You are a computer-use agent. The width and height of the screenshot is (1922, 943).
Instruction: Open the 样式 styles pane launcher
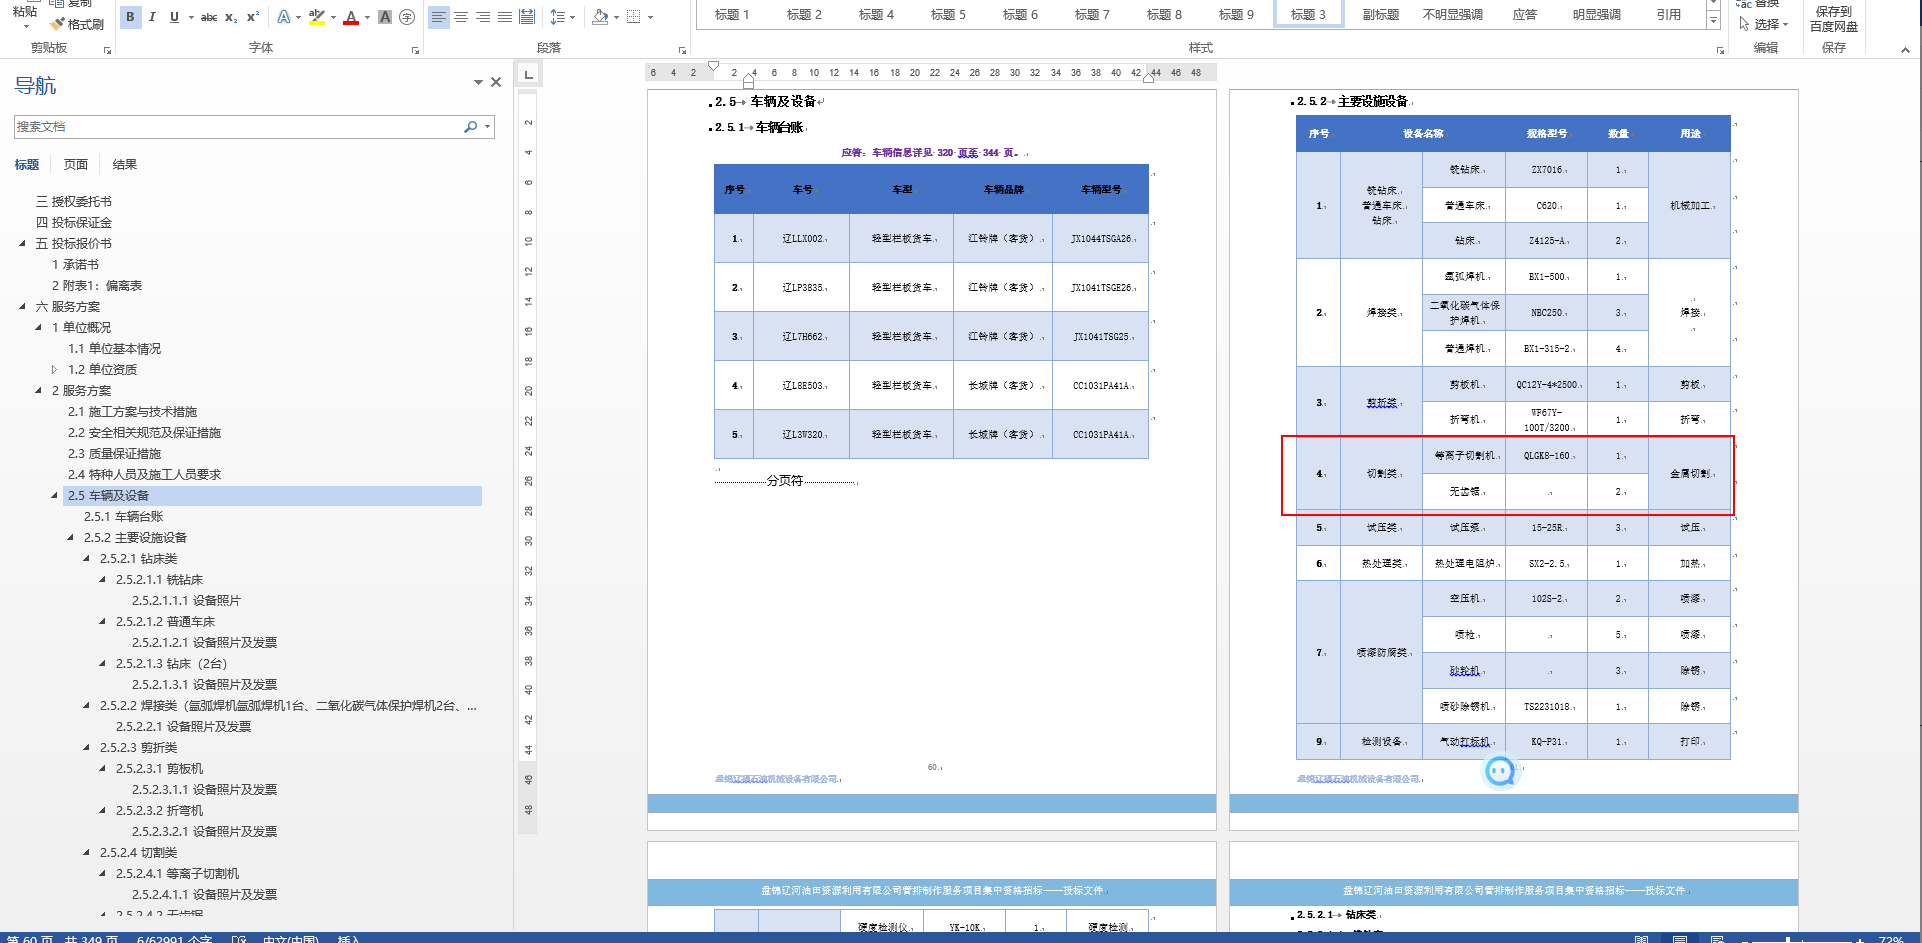click(x=1720, y=50)
